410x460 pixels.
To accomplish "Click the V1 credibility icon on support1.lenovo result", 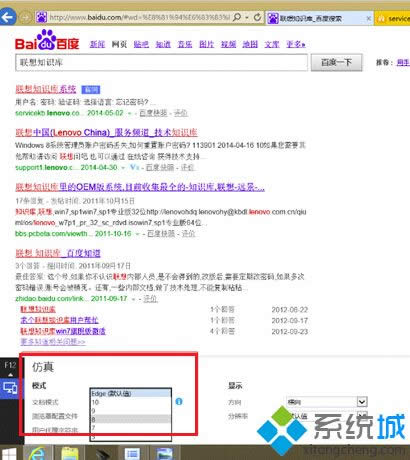I will point(134,167).
